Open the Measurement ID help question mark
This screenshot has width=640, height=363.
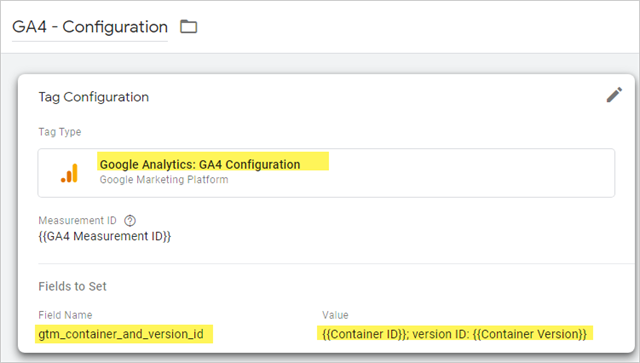(x=130, y=221)
